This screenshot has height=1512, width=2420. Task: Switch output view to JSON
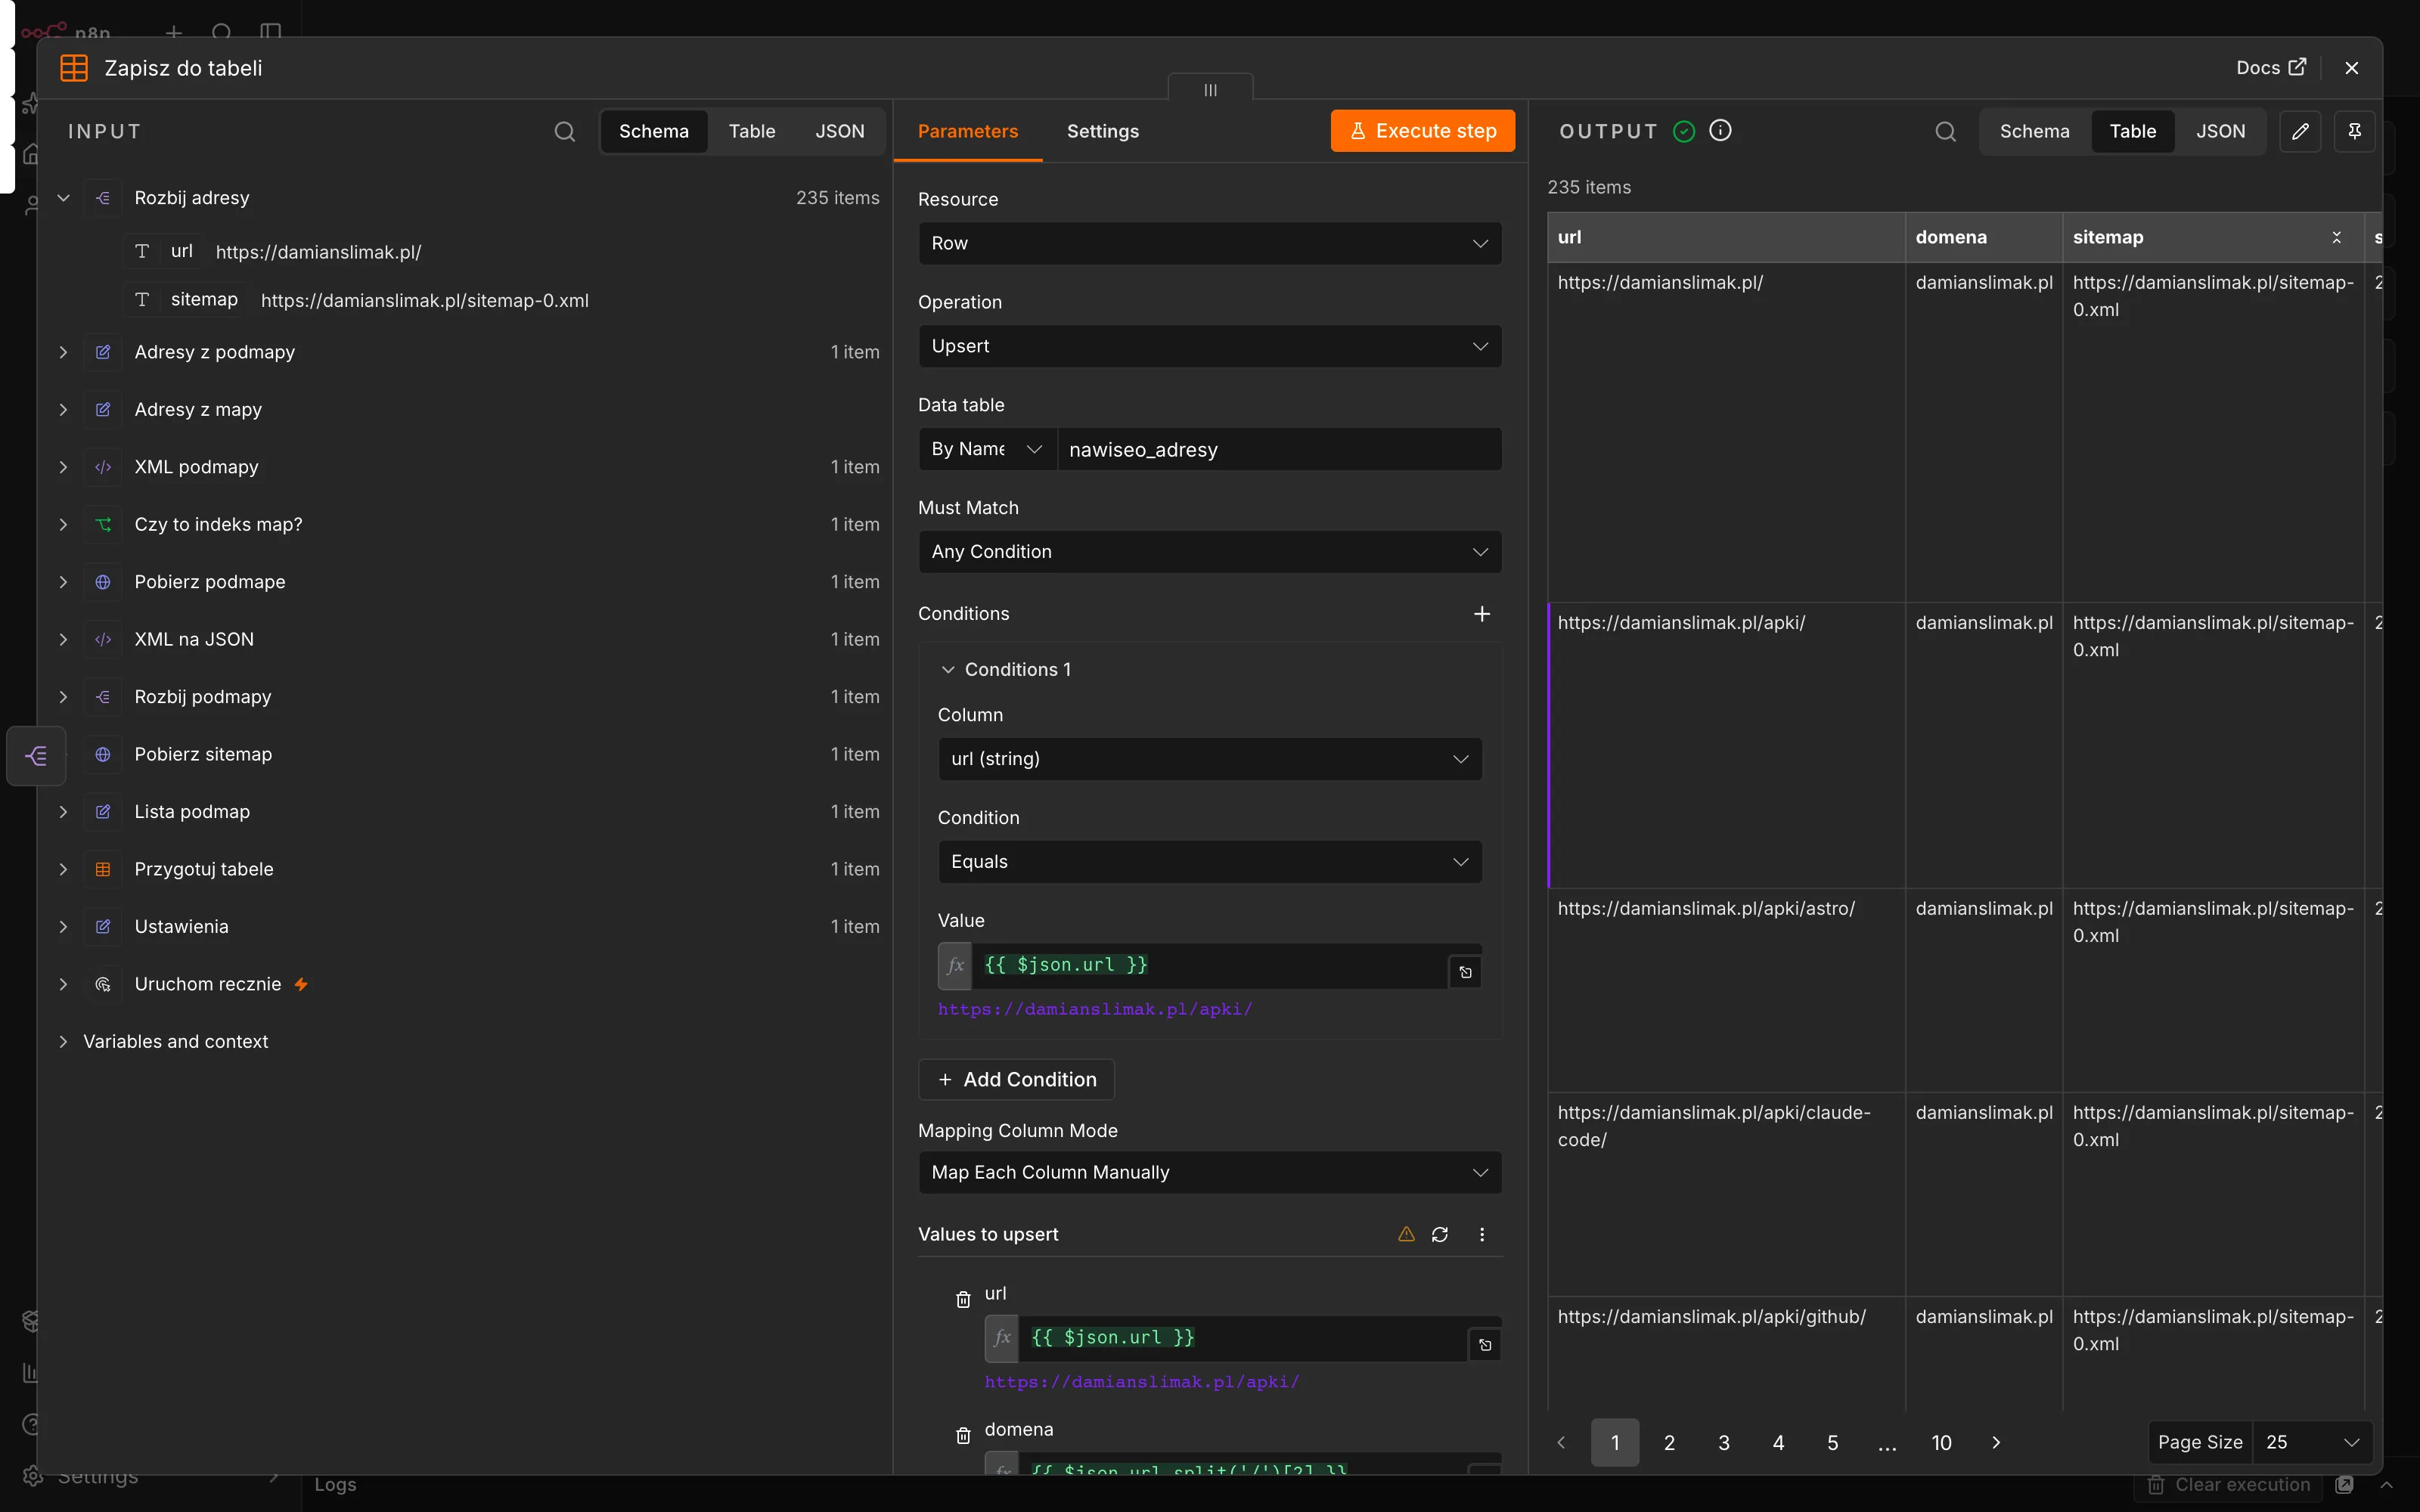(2220, 131)
